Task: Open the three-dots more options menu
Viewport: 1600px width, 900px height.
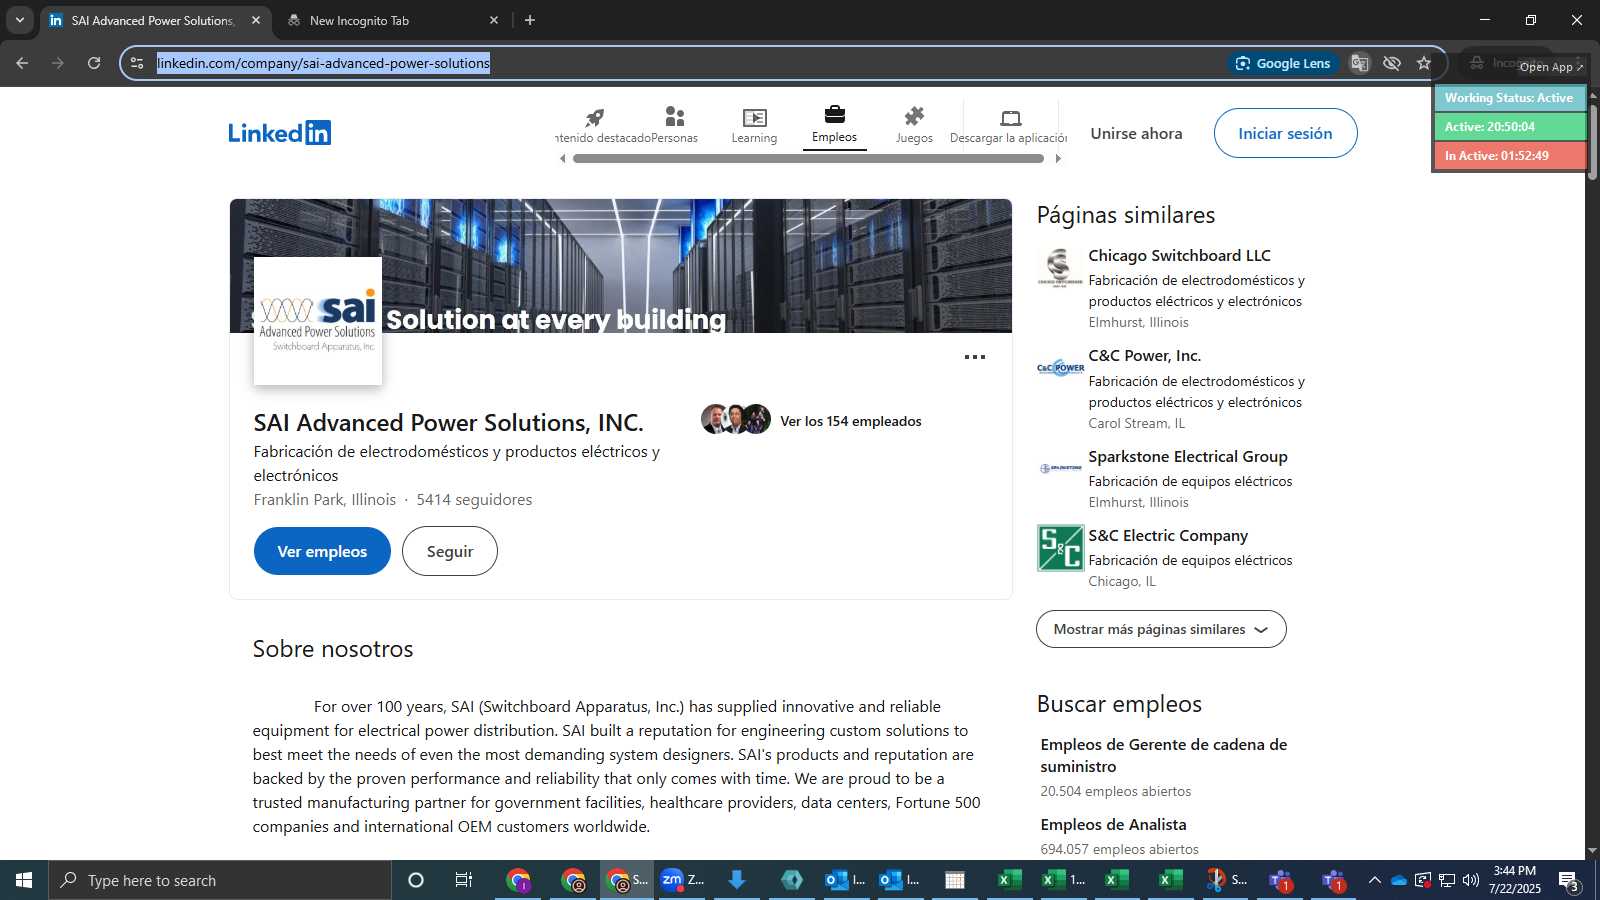Action: 974,357
